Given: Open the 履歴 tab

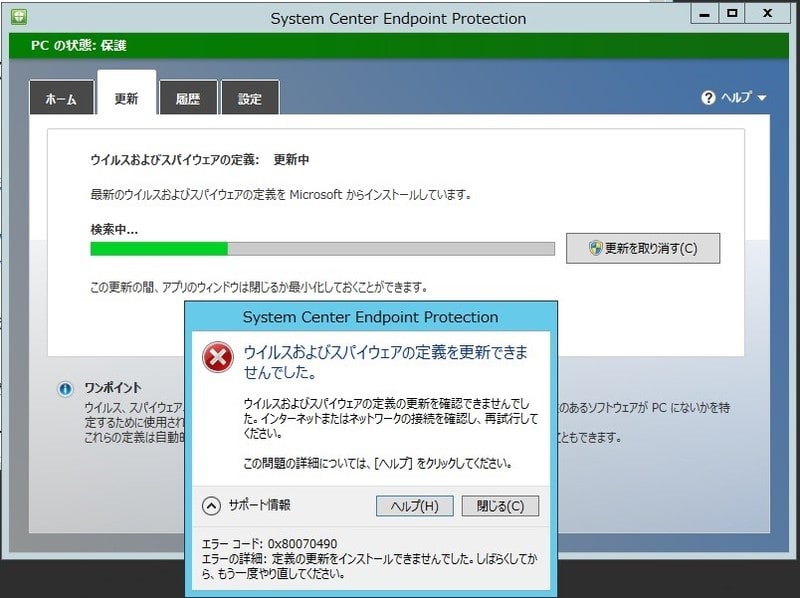Looking at the screenshot, I should (x=188, y=97).
